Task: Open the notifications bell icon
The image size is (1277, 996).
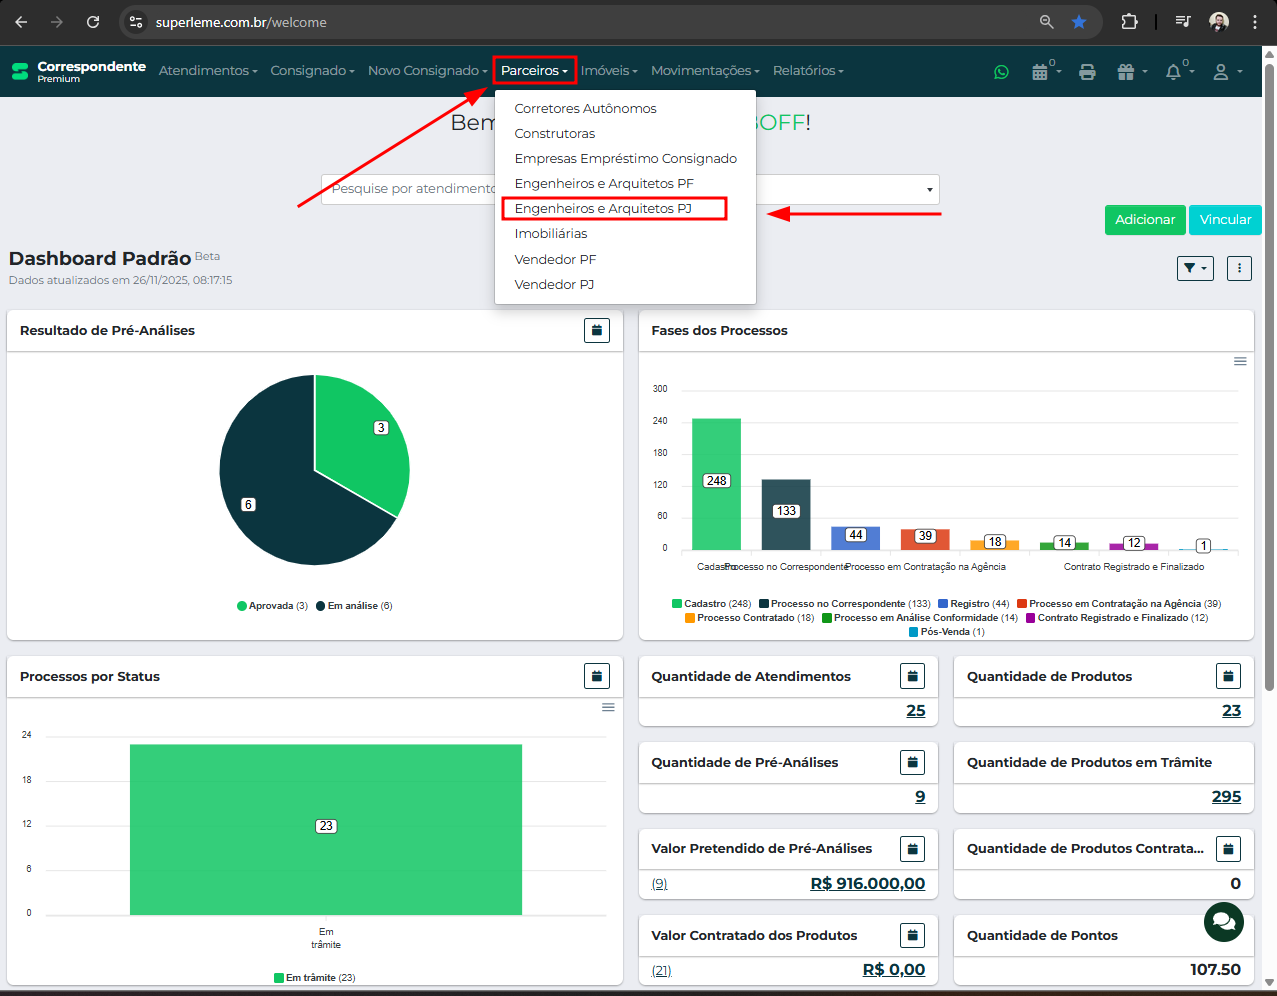Action: click(x=1174, y=72)
